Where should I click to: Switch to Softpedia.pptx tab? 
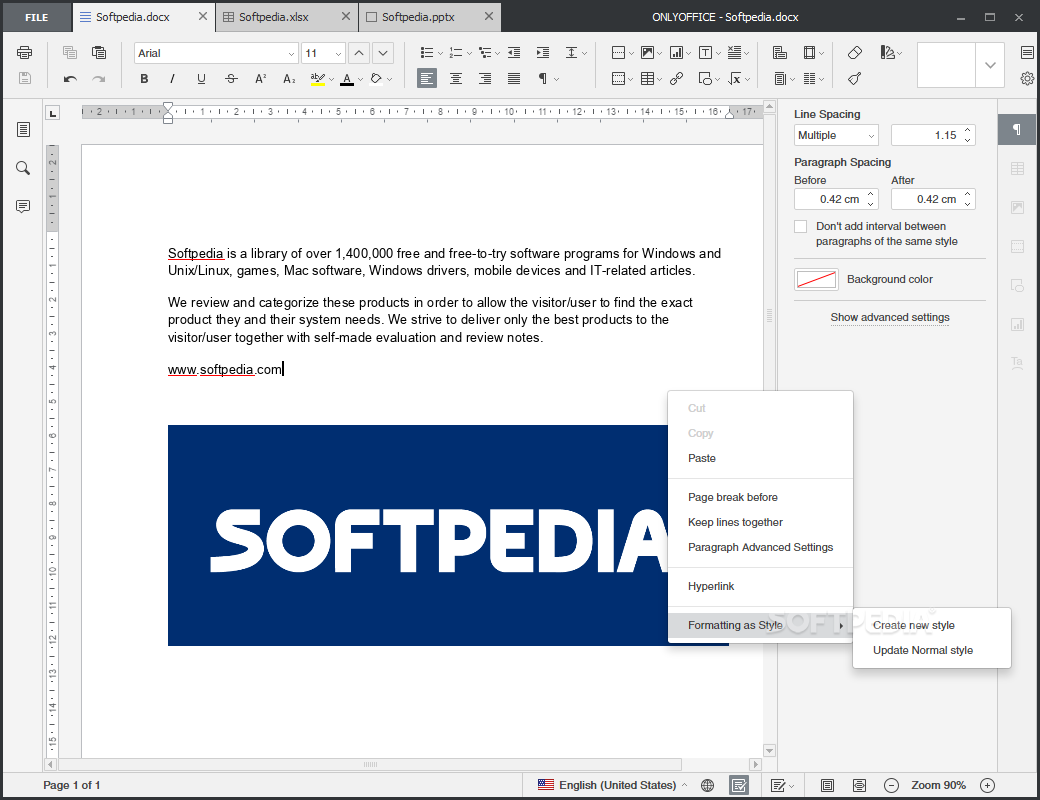pyautogui.click(x=418, y=17)
